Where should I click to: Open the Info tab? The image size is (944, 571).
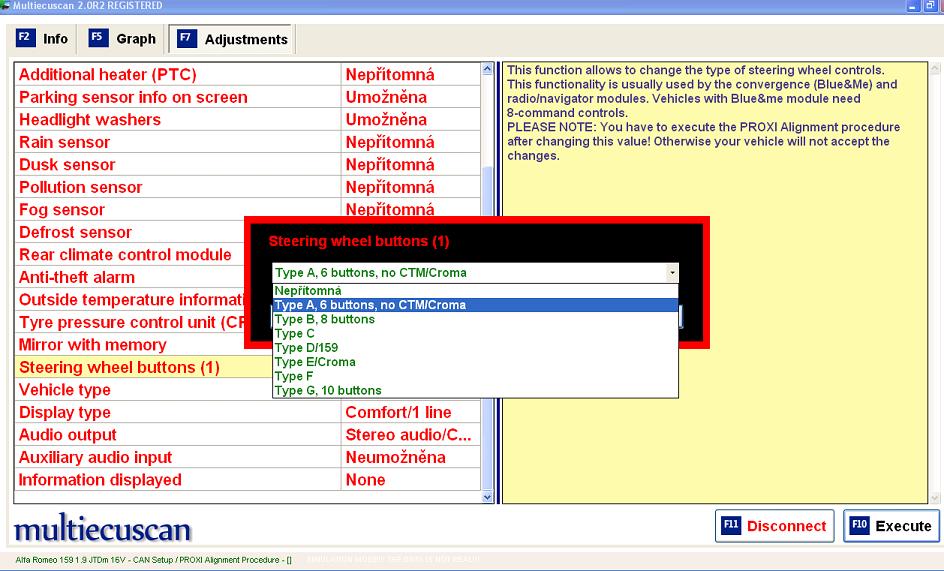pos(41,39)
